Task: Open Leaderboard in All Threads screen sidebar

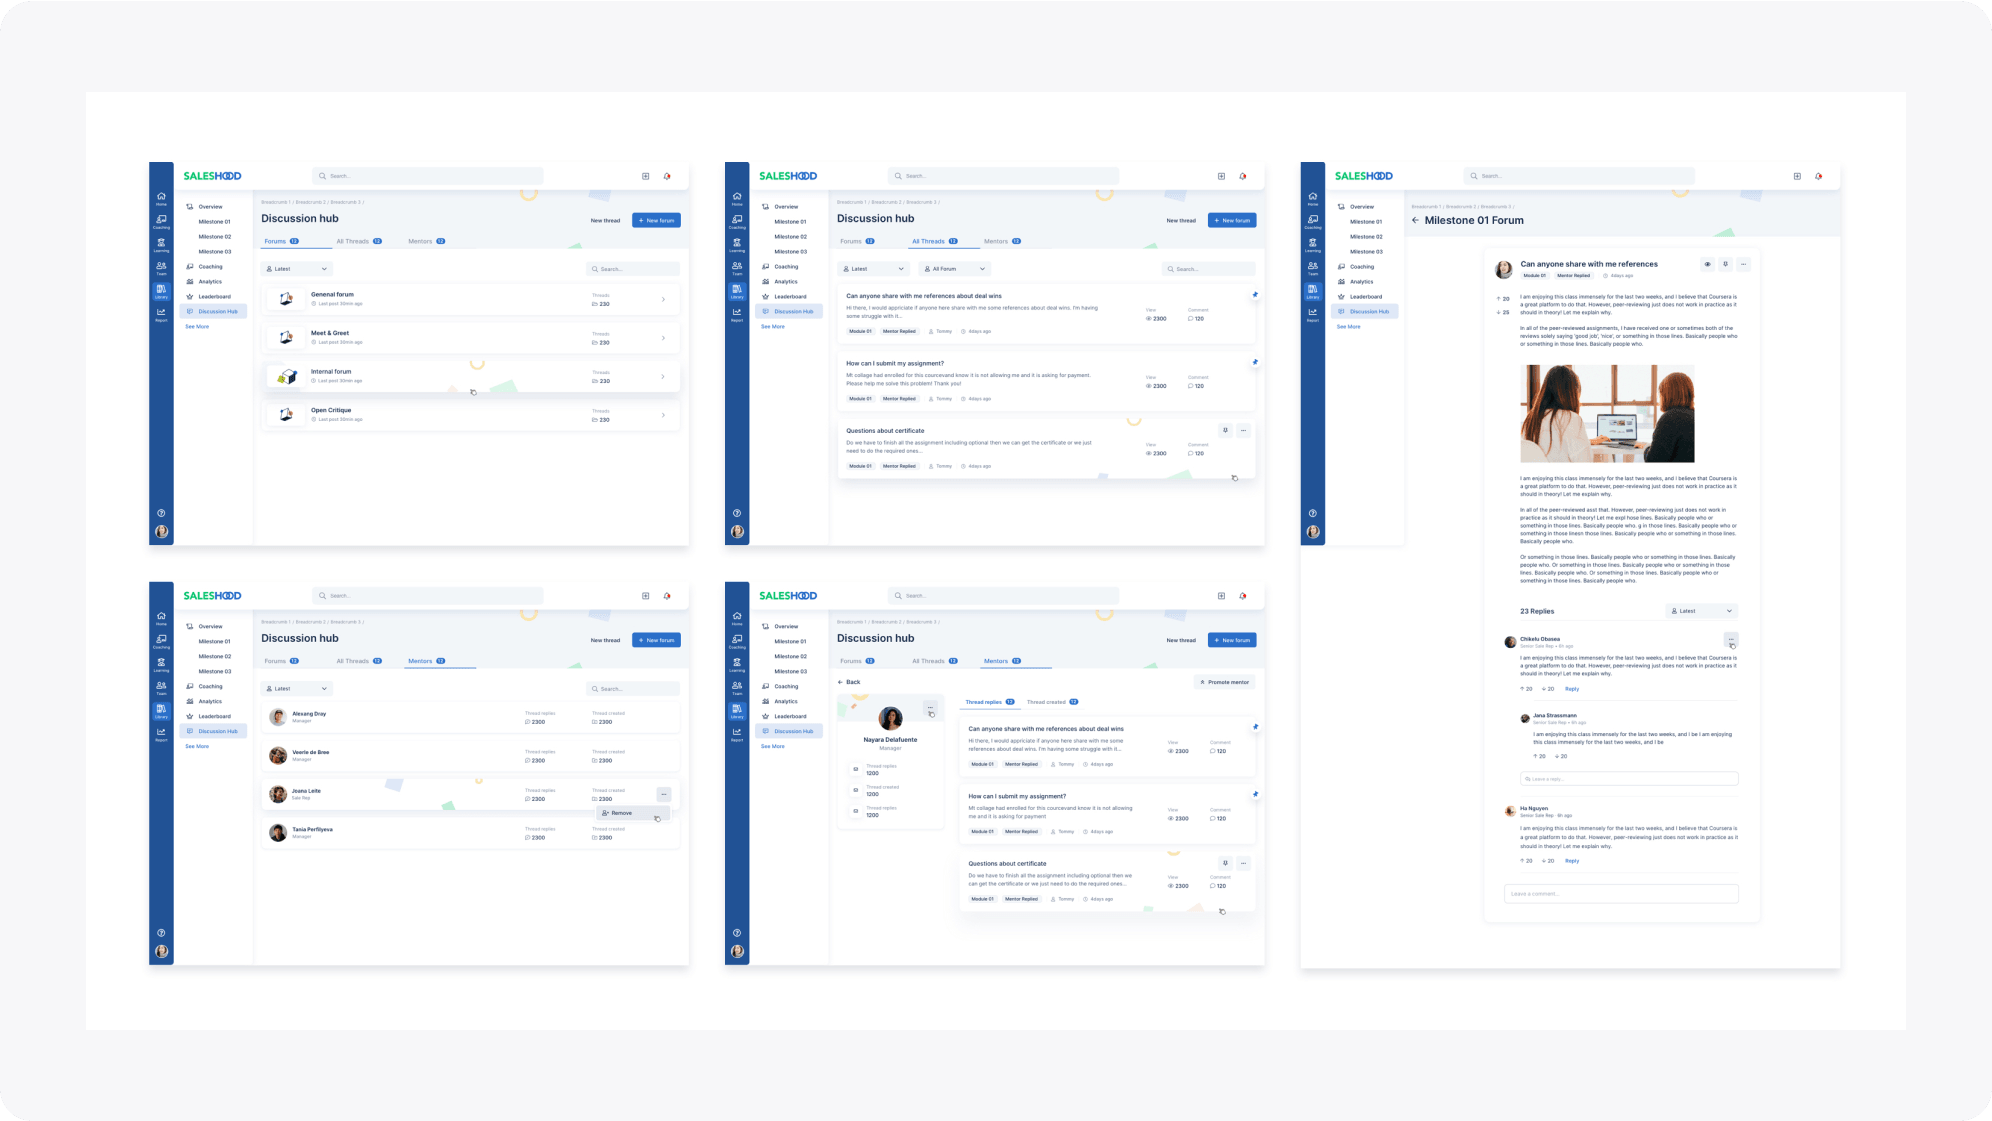Action: pyautogui.click(x=789, y=296)
